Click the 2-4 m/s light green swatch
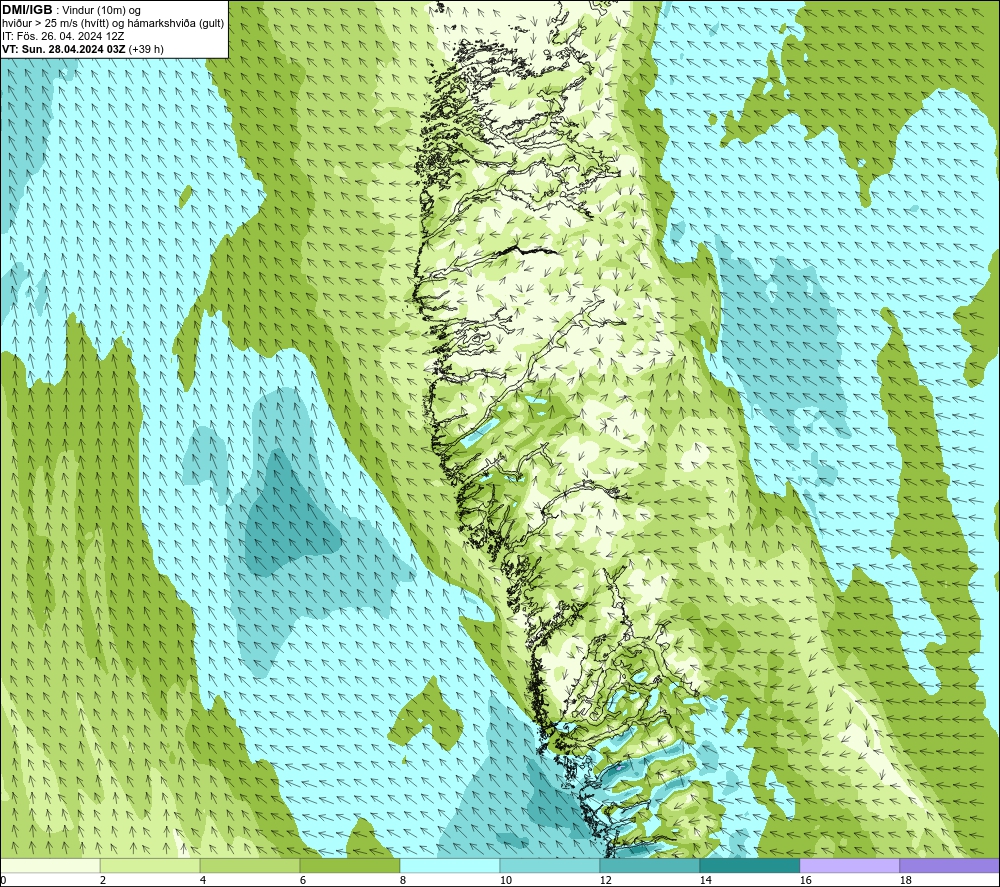The width and height of the screenshot is (1000, 887). pyautogui.click(x=150, y=866)
